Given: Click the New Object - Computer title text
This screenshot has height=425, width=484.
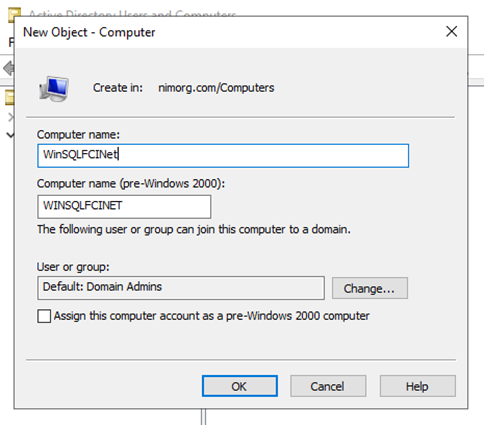Looking at the screenshot, I should tap(89, 32).
